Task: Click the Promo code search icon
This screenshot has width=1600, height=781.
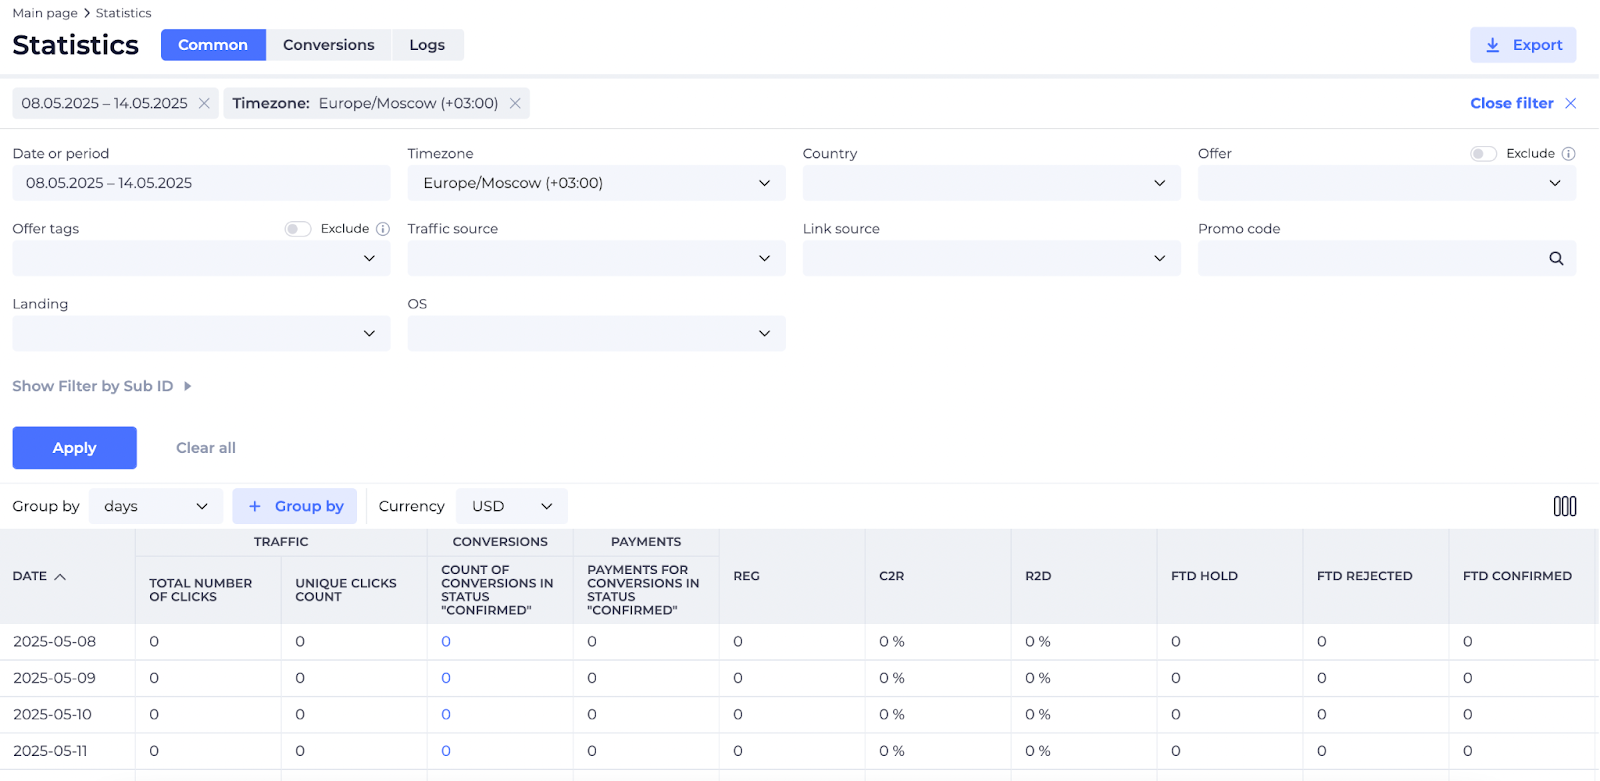Action: pyautogui.click(x=1556, y=258)
